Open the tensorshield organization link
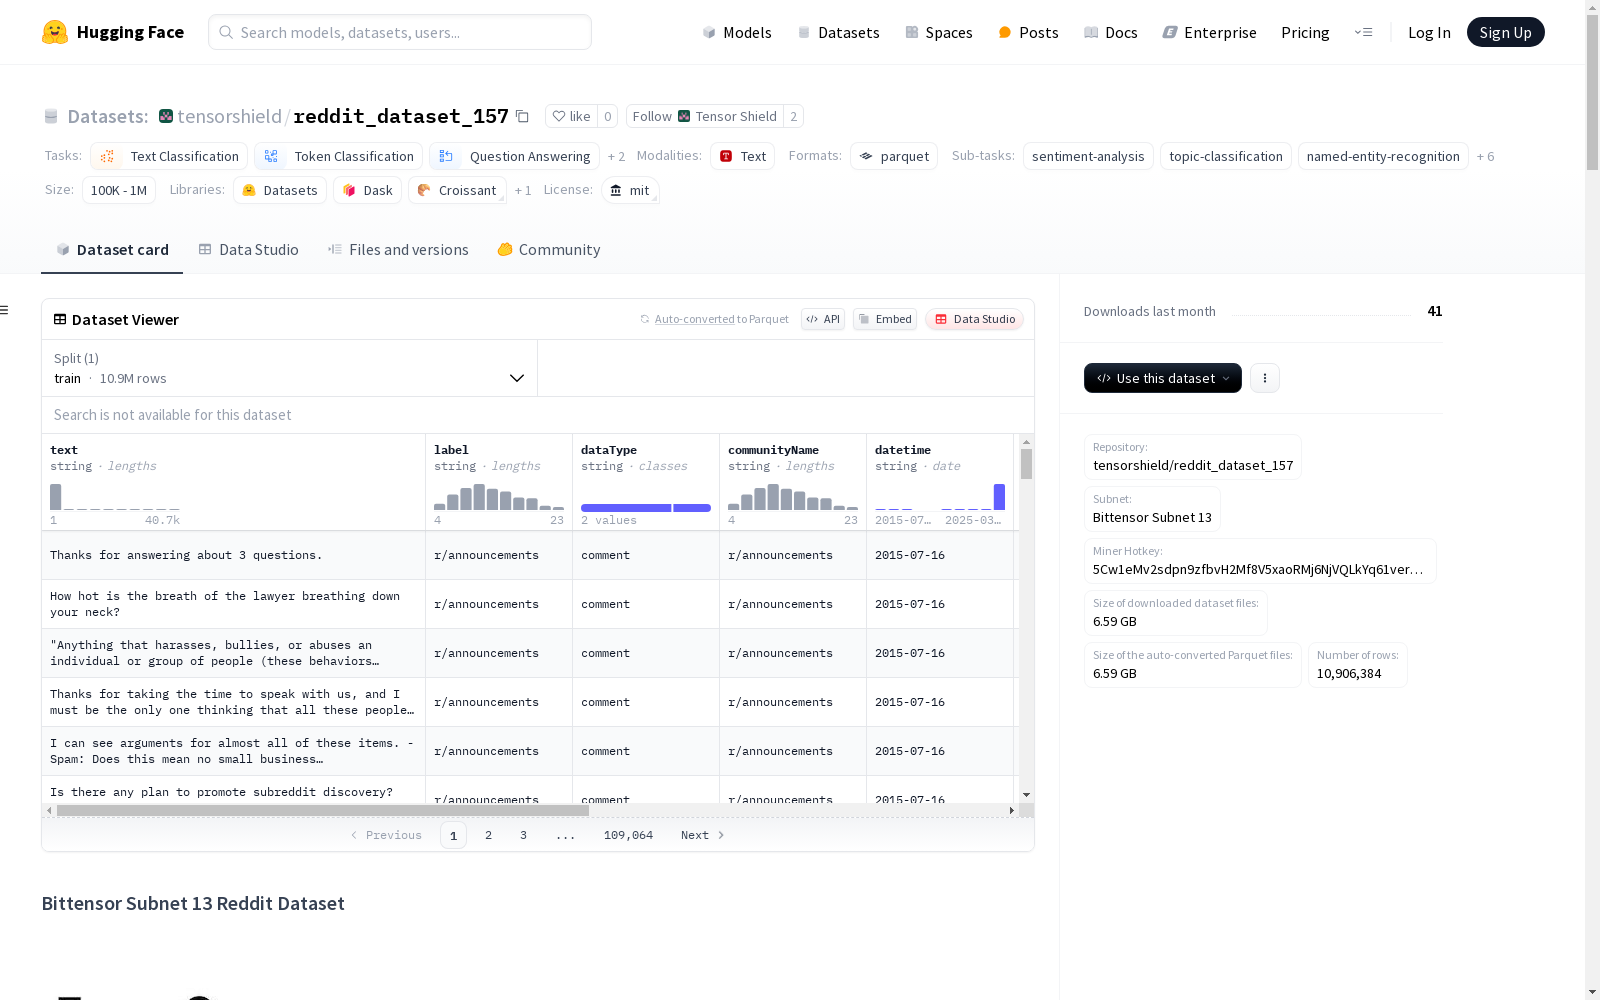Viewport: 1600px width, 1000px height. 229,116
